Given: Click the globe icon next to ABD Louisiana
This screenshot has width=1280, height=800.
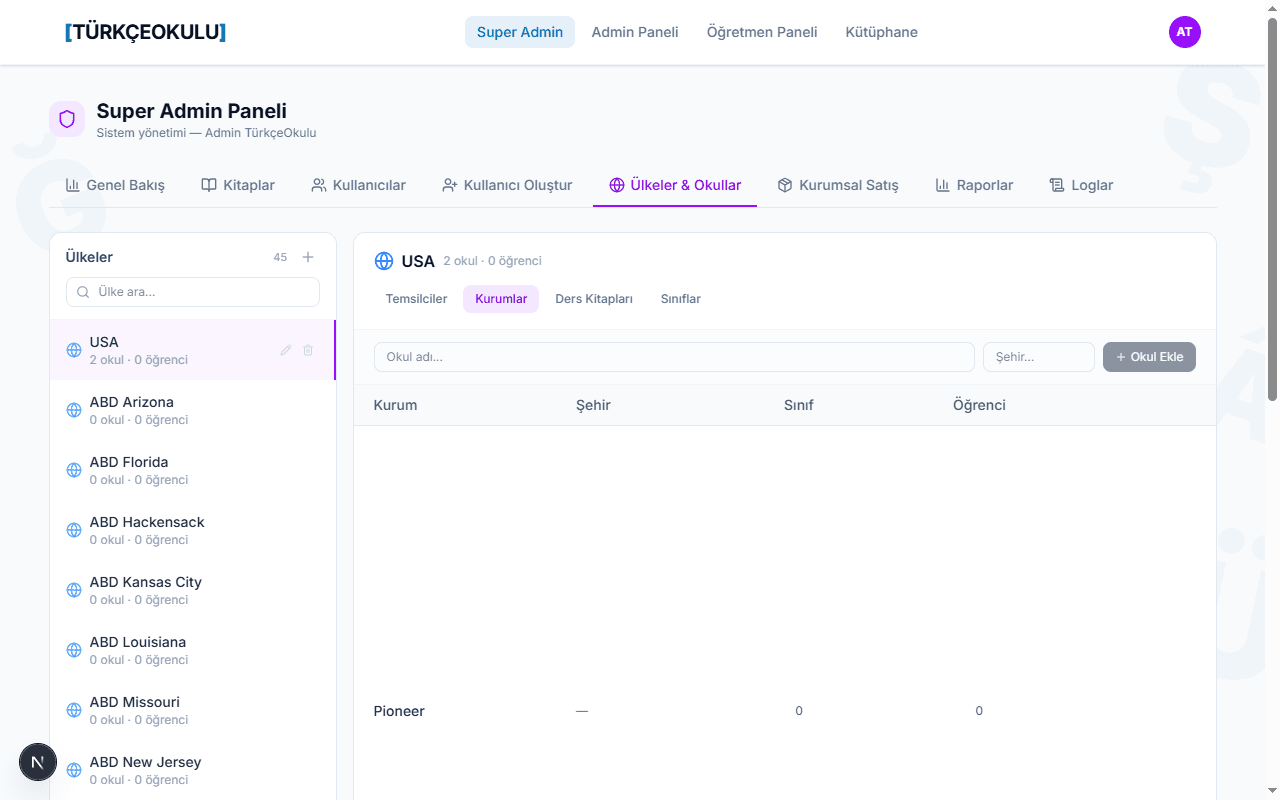Looking at the screenshot, I should pyautogui.click(x=74, y=650).
